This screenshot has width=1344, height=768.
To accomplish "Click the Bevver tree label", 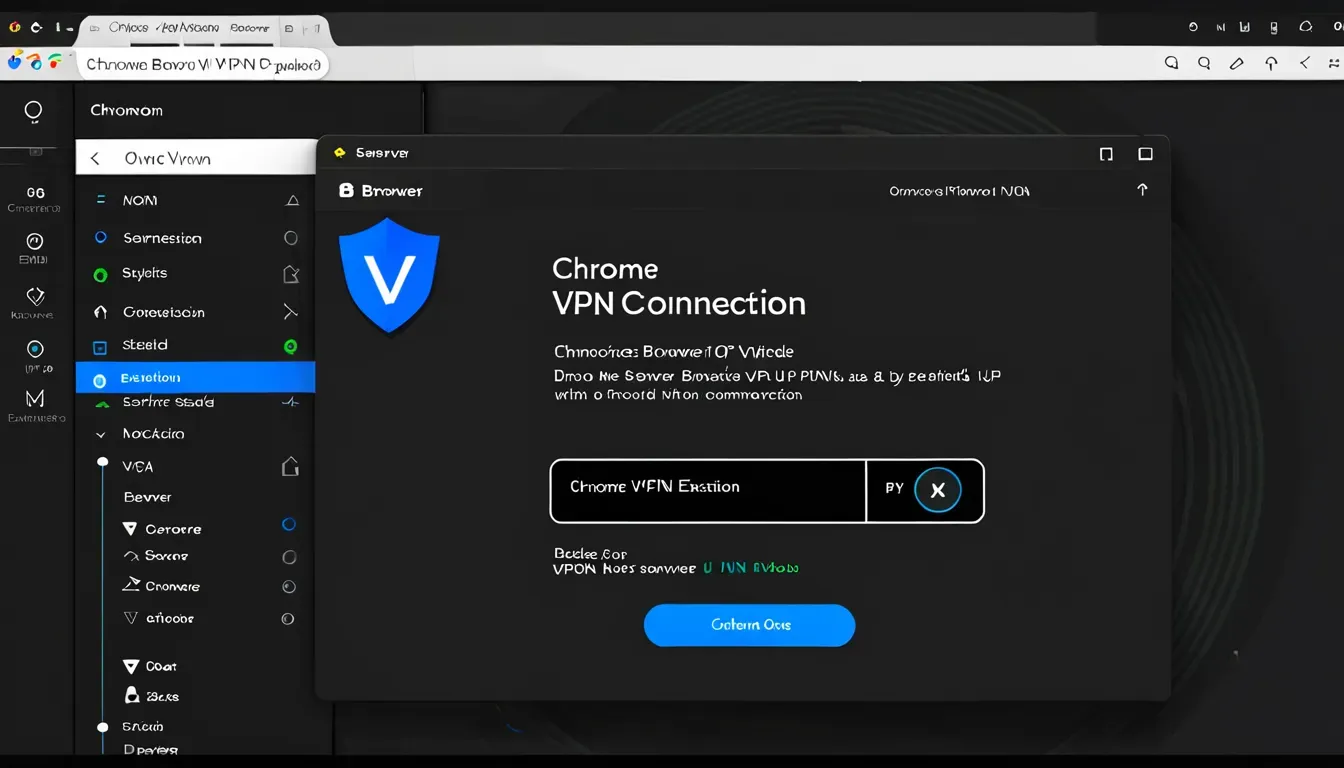I will 147,497.
